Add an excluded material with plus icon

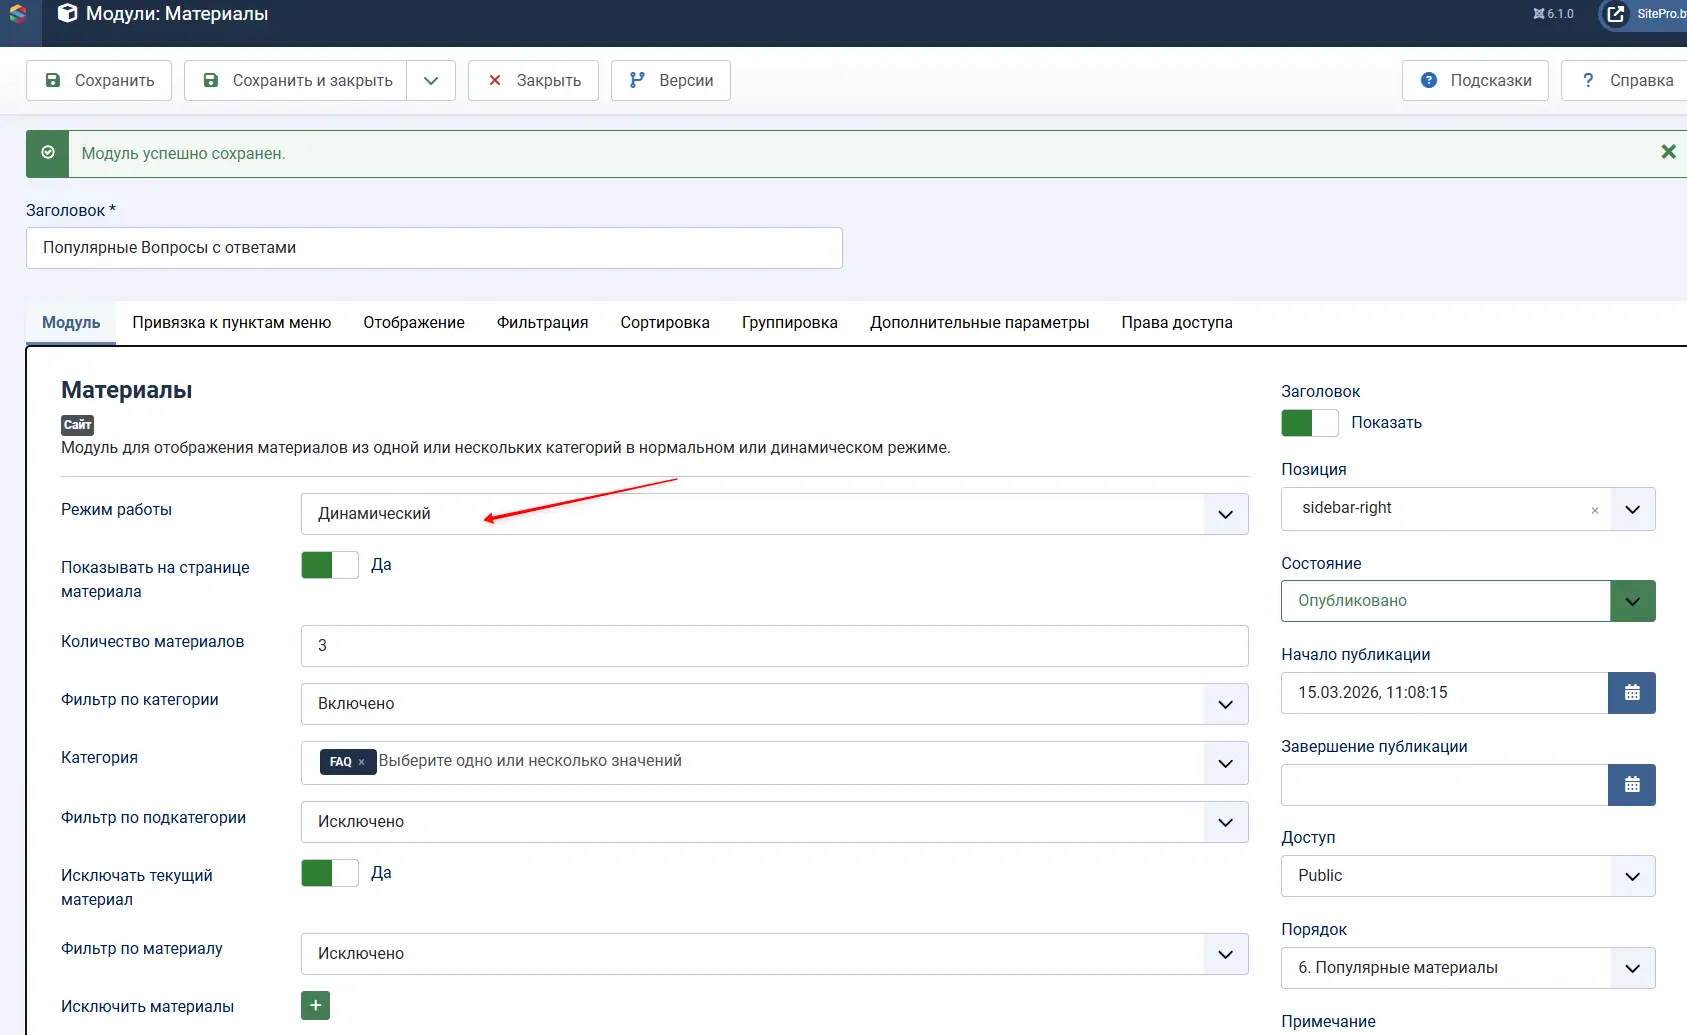[315, 1005]
